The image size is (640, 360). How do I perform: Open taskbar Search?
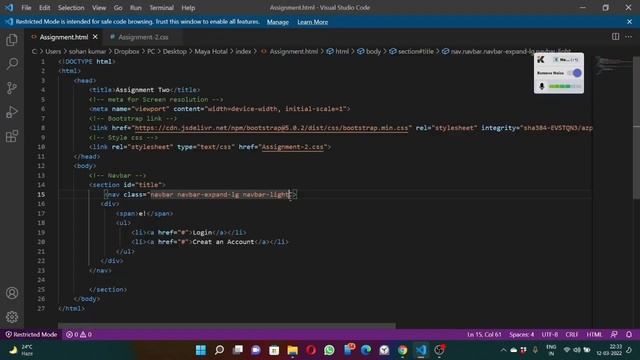pyautogui.click(x=219, y=350)
